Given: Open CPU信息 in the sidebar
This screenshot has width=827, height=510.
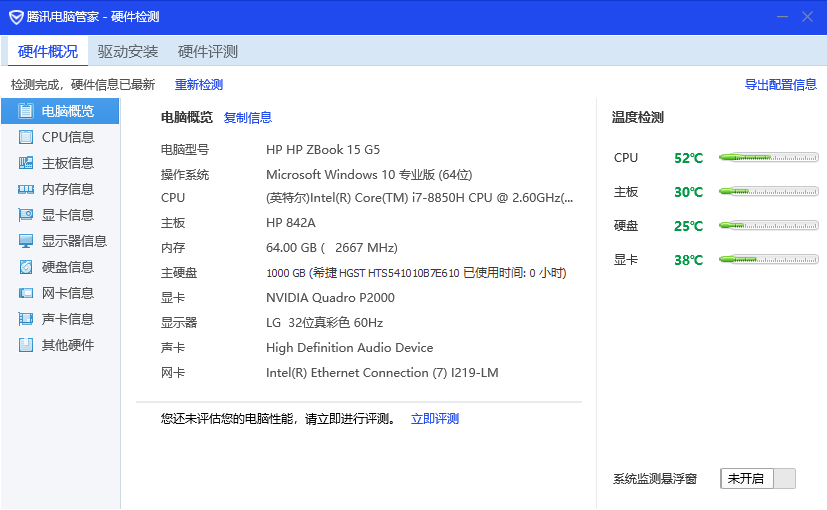Looking at the screenshot, I should (60, 137).
